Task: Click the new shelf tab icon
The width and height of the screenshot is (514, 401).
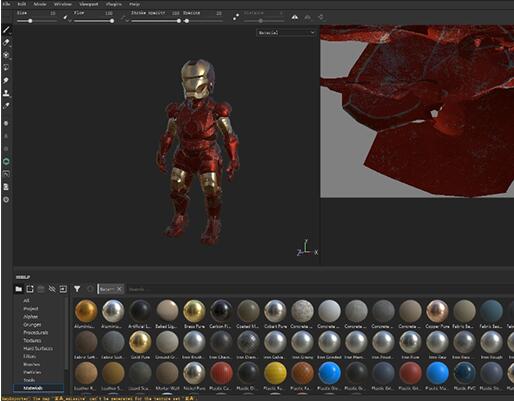Action: 30,289
